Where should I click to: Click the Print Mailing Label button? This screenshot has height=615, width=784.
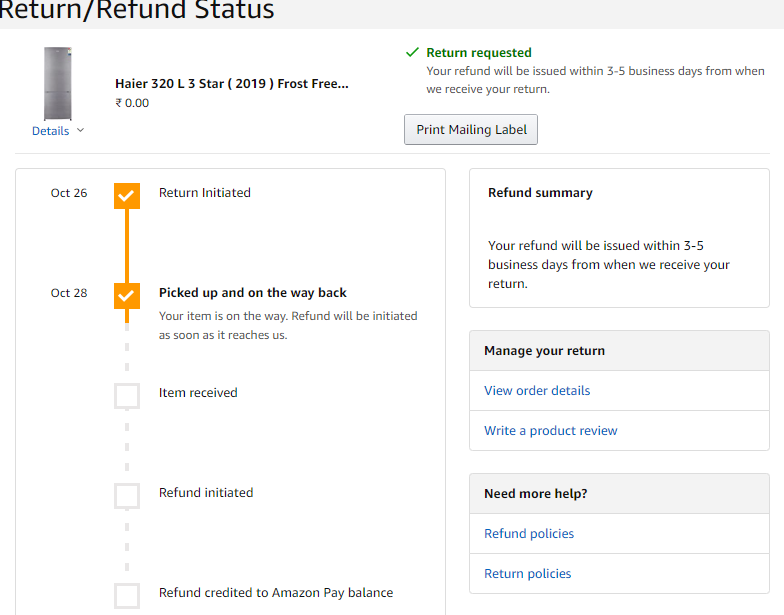(470, 130)
